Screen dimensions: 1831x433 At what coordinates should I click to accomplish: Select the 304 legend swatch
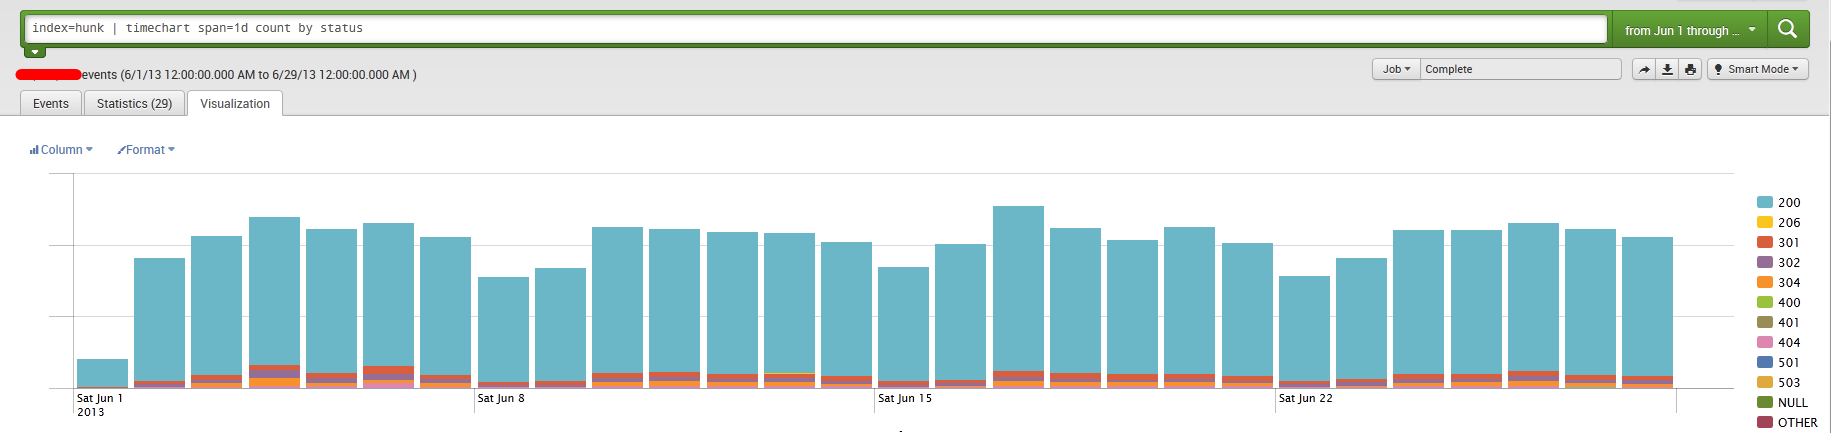[x=1765, y=282]
